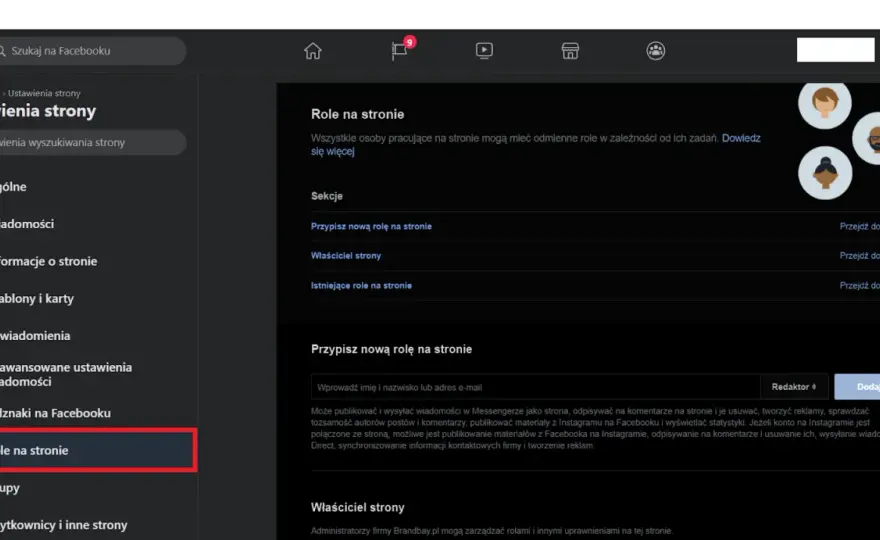The width and height of the screenshot is (880, 540).
Task: Select the Powiadomienia menu item
Action: pos(35,336)
